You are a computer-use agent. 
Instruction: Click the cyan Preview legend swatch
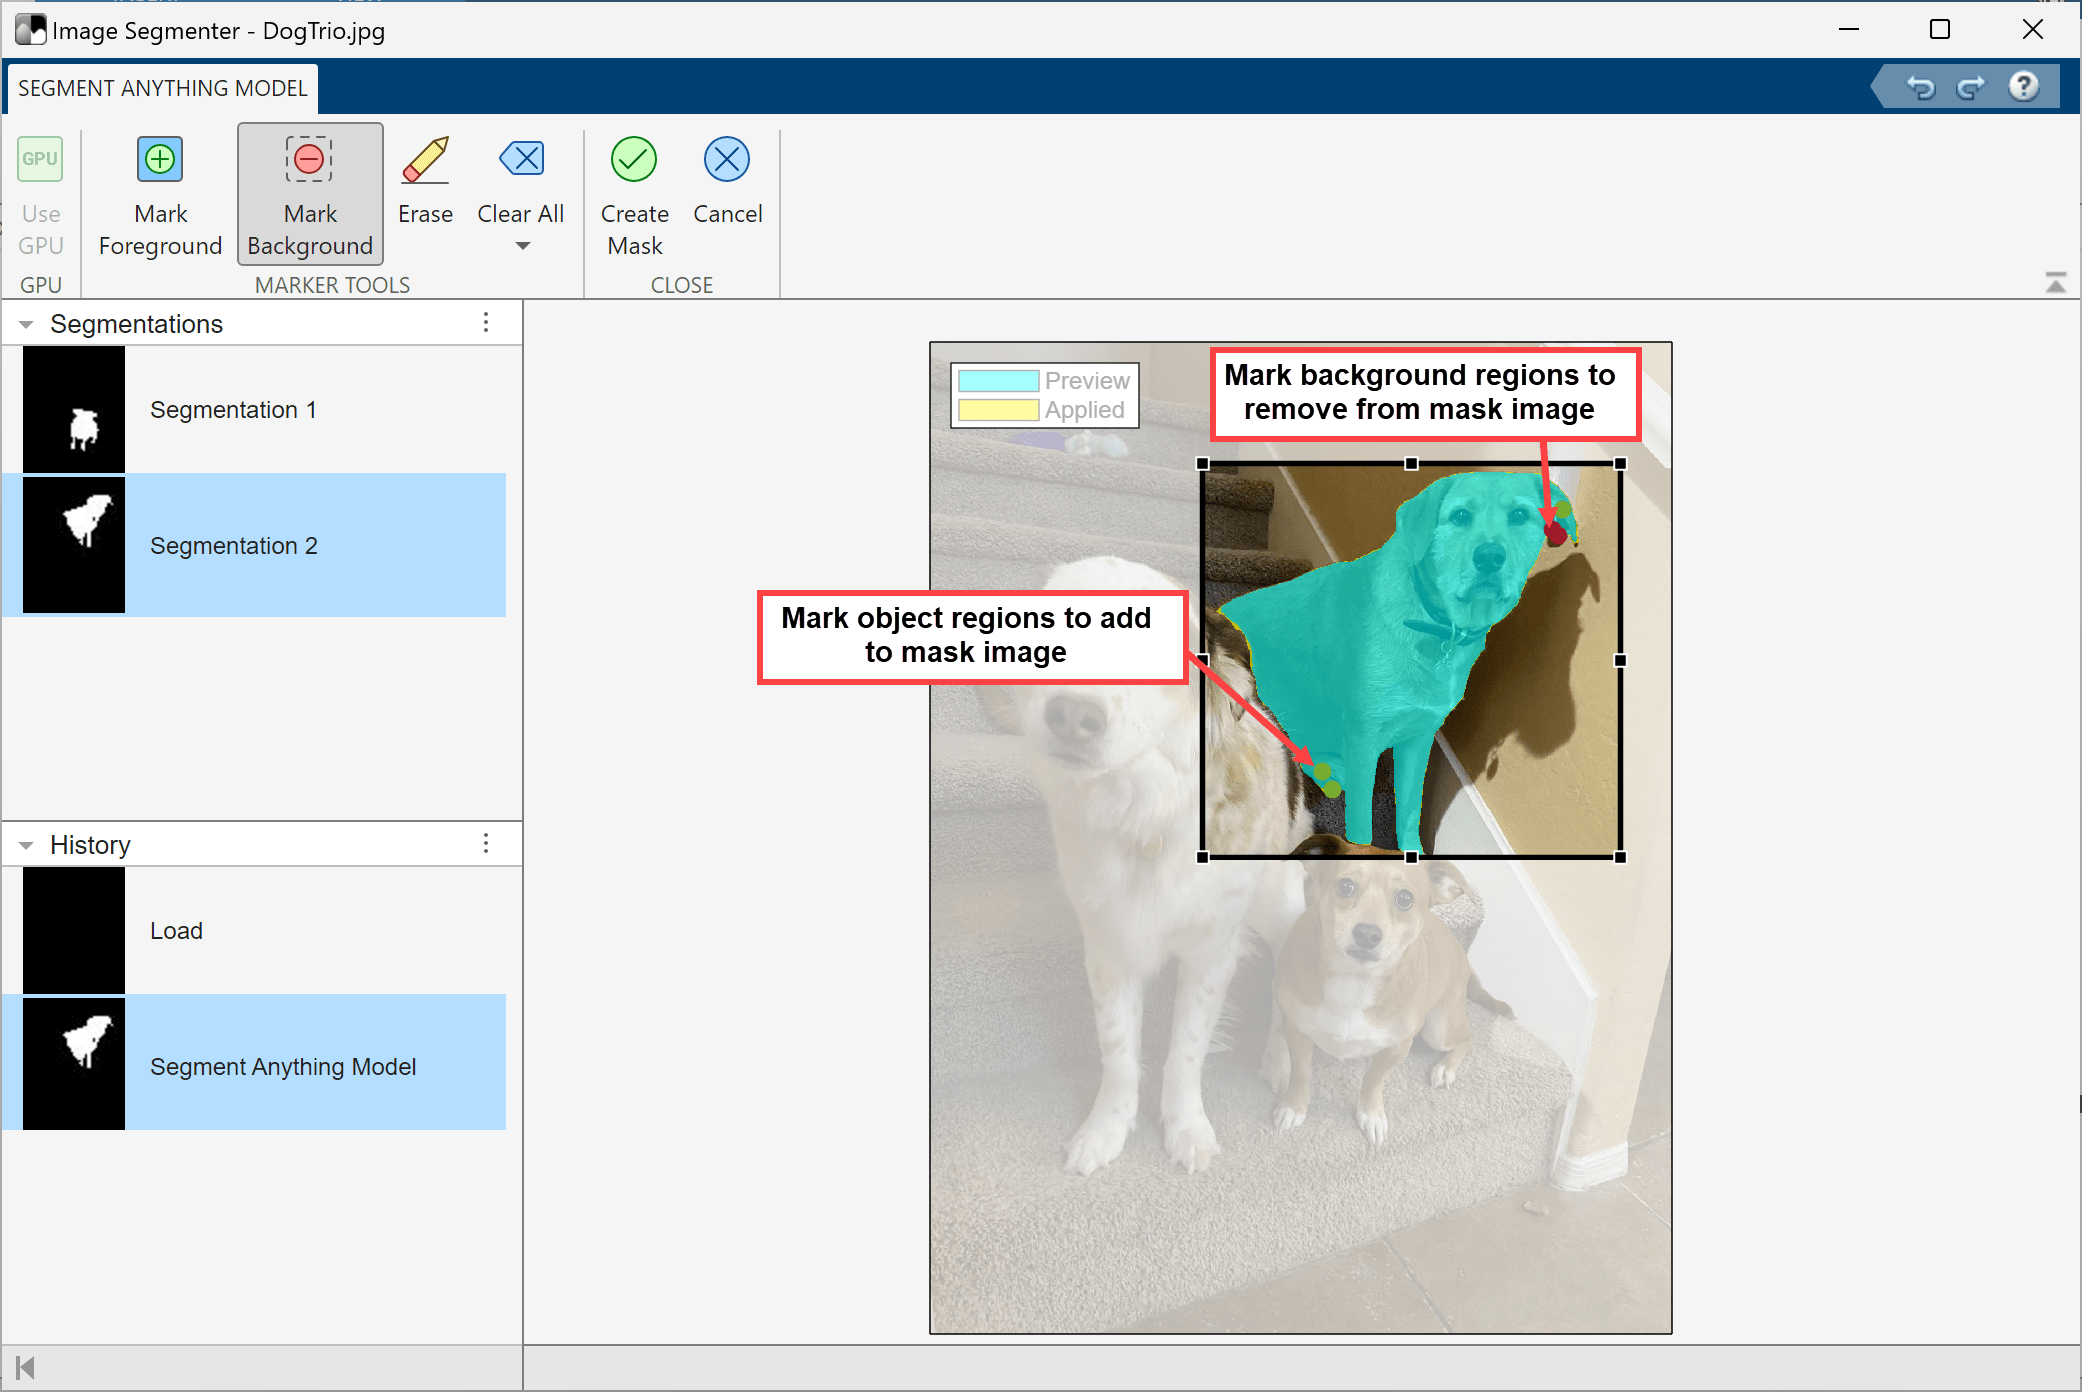[x=998, y=381]
